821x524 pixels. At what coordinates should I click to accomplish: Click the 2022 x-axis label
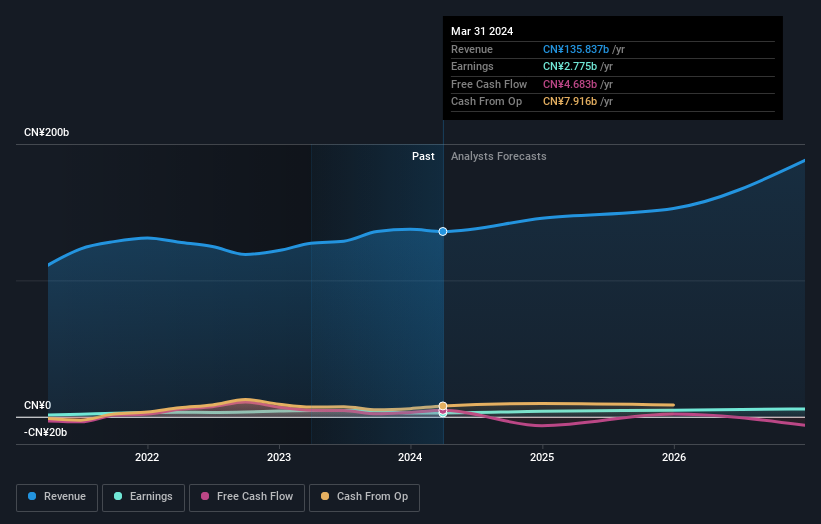pos(147,458)
